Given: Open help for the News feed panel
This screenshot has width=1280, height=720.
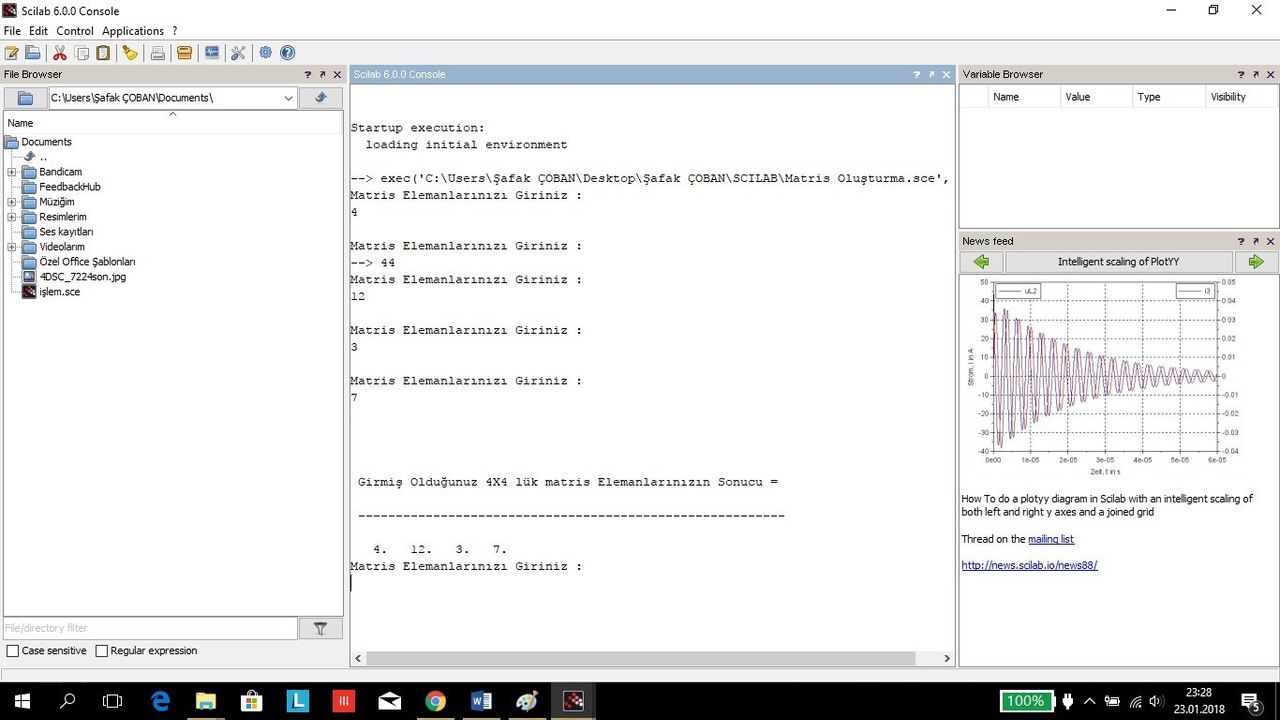Looking at the screenshot, I should click(1241, 241).
